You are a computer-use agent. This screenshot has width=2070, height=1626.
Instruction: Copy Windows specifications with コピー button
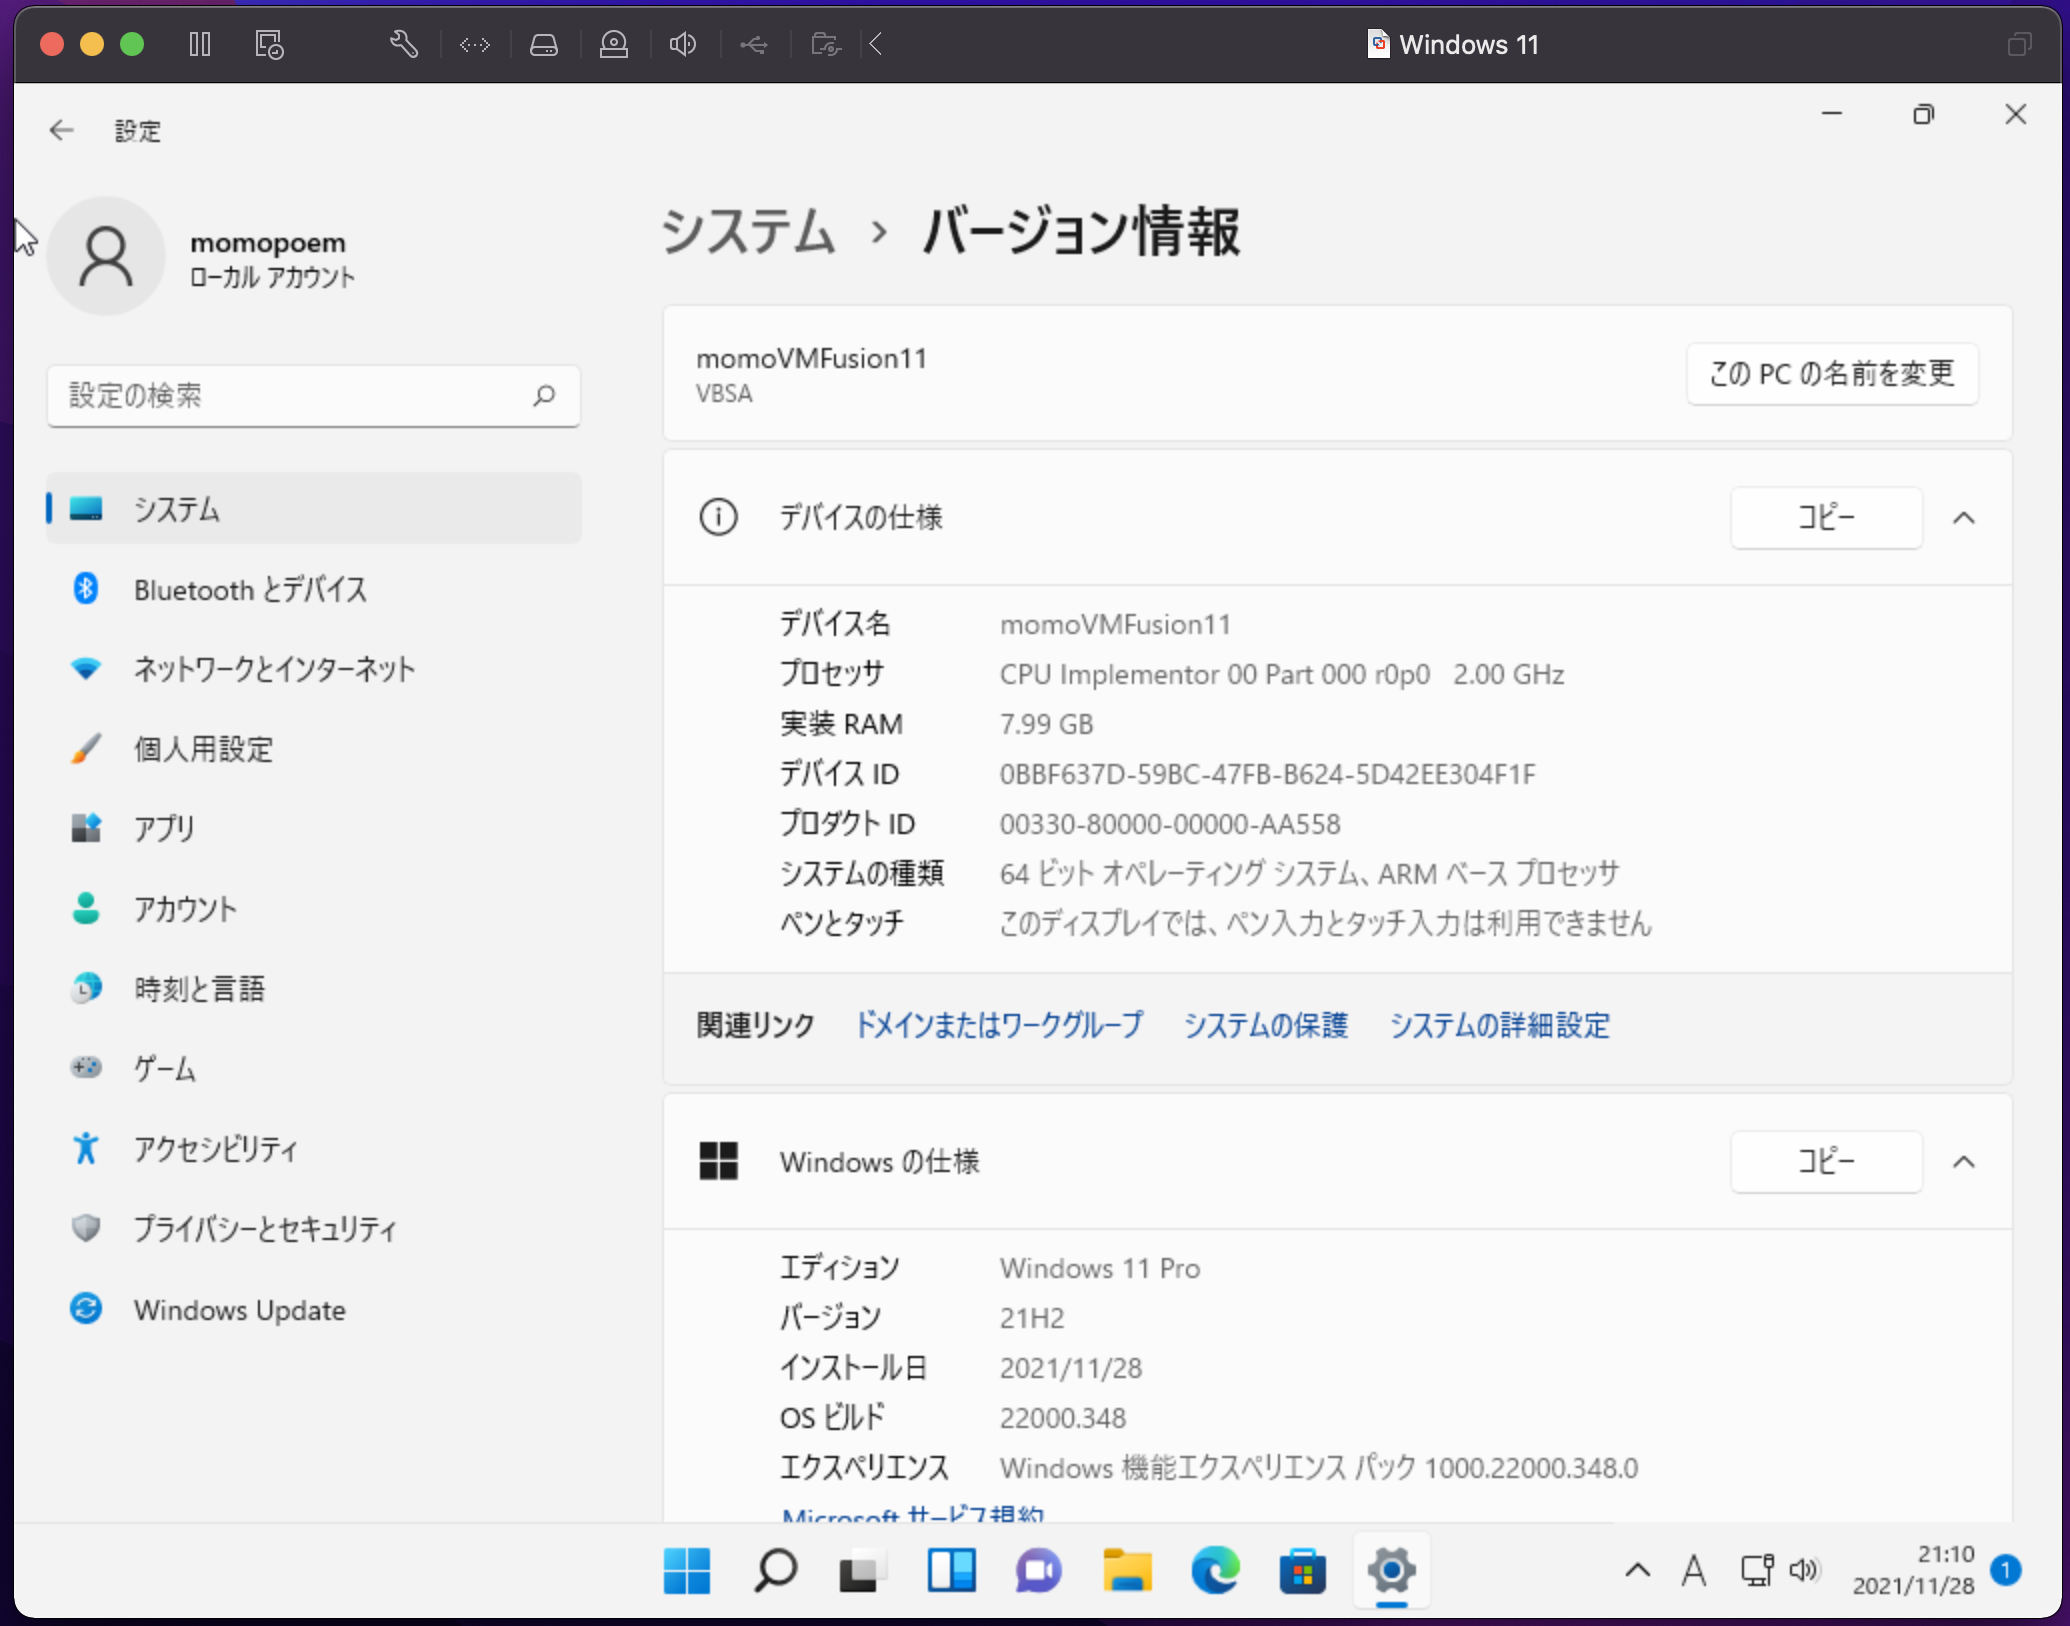pos(1826,1162)
